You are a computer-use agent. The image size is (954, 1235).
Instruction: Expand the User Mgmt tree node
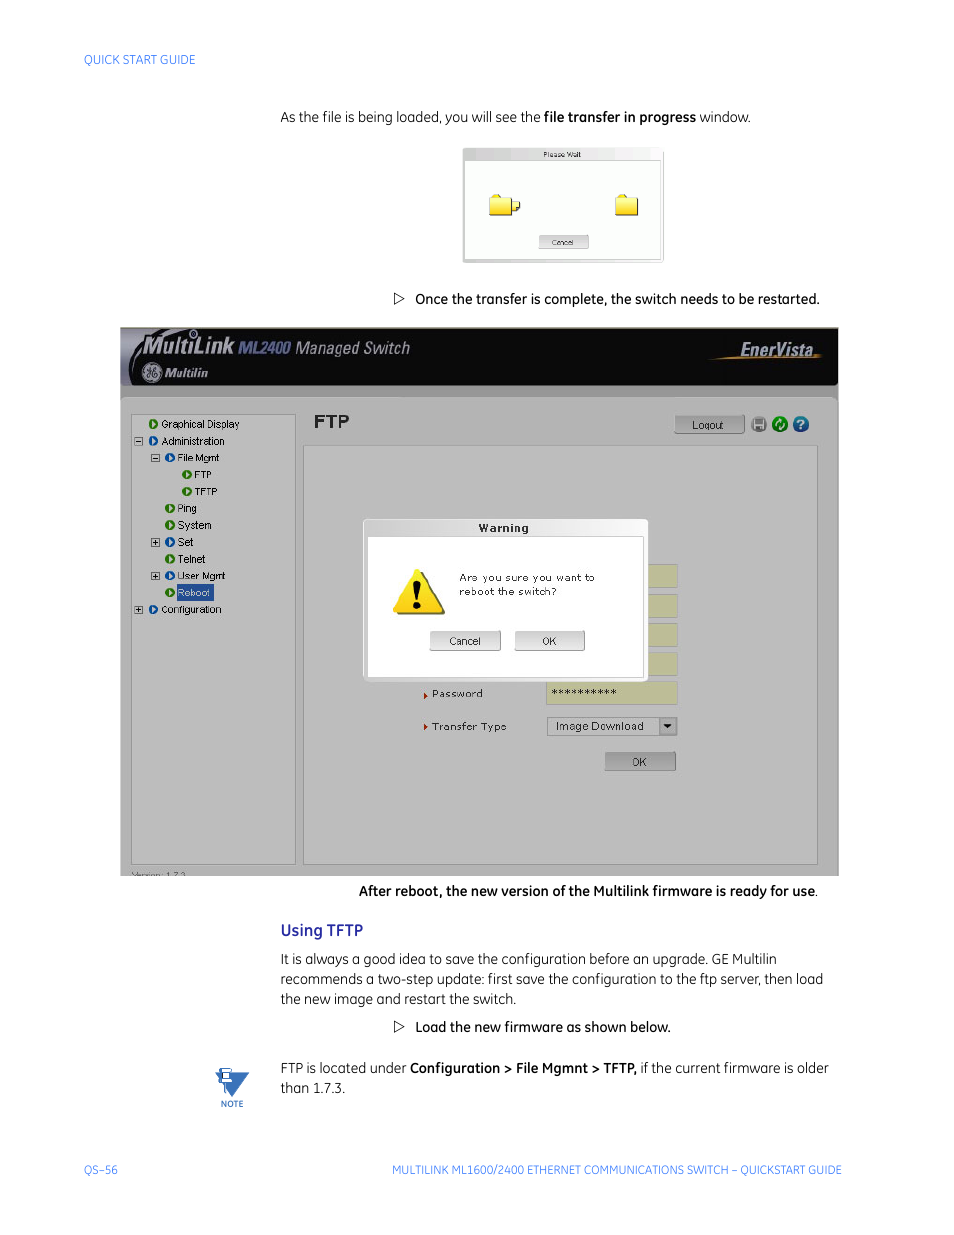(x=156, y=576)
